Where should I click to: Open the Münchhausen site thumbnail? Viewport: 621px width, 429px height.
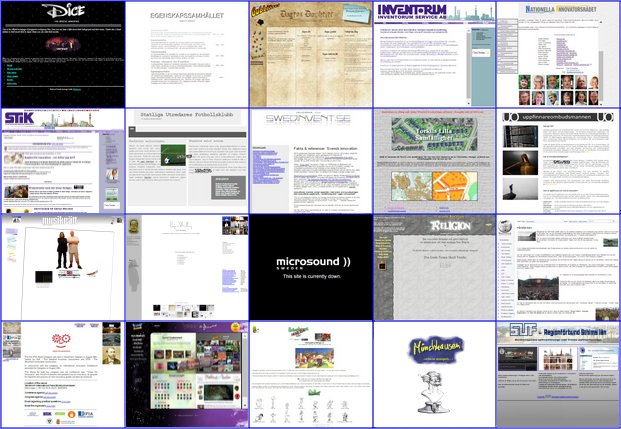pyautogui.click(x=434, y=374)
